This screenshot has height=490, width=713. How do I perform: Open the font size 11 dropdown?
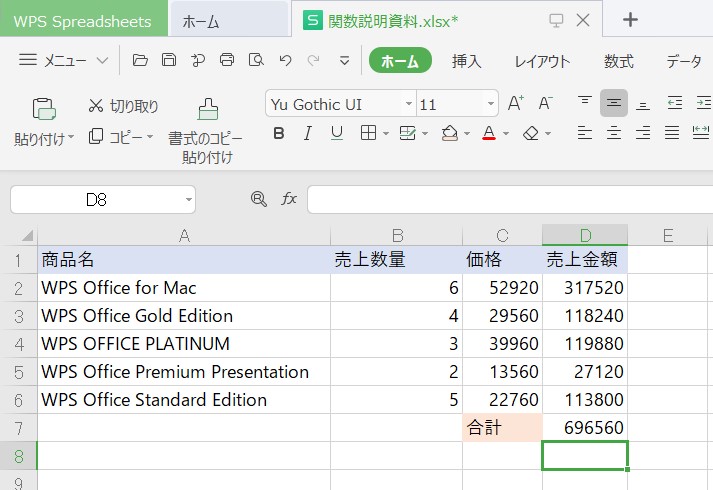click(491, 104)
